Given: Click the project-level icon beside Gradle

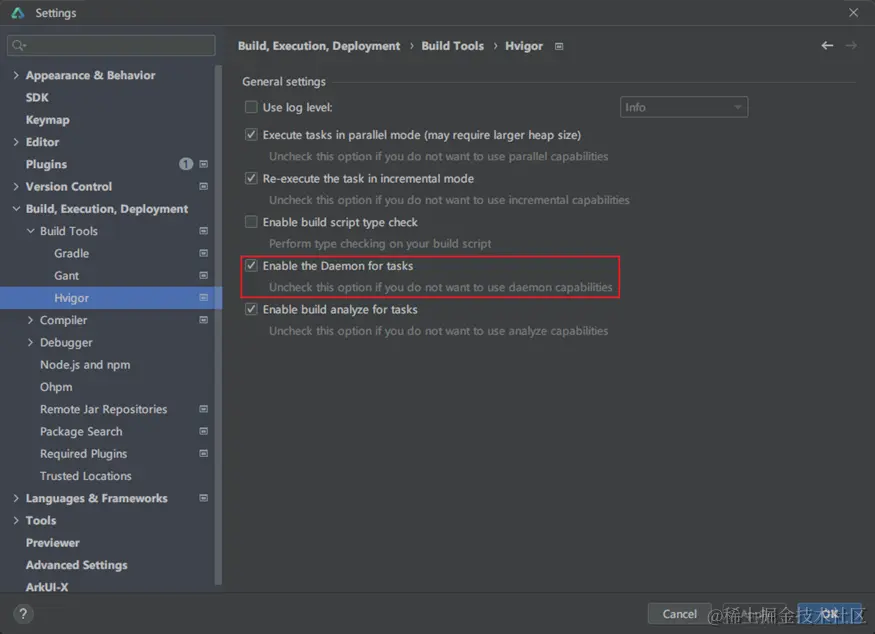Looking at the screenshot, I should (204, 254).
